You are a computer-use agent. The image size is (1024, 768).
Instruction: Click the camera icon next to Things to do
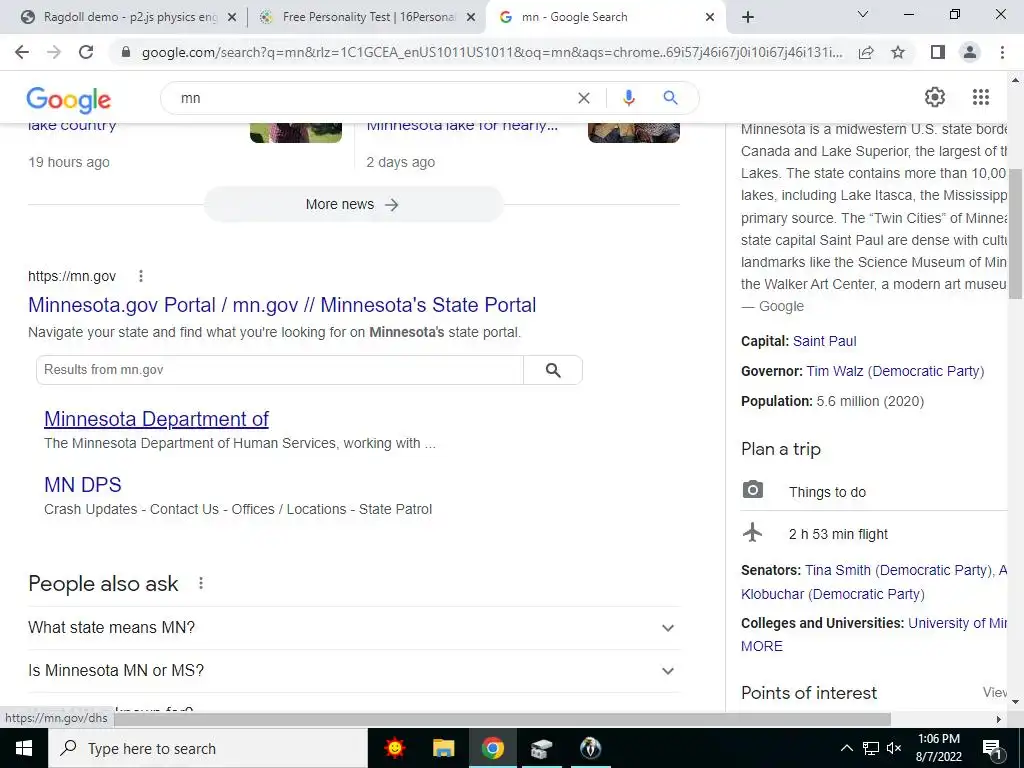(752, 489)
